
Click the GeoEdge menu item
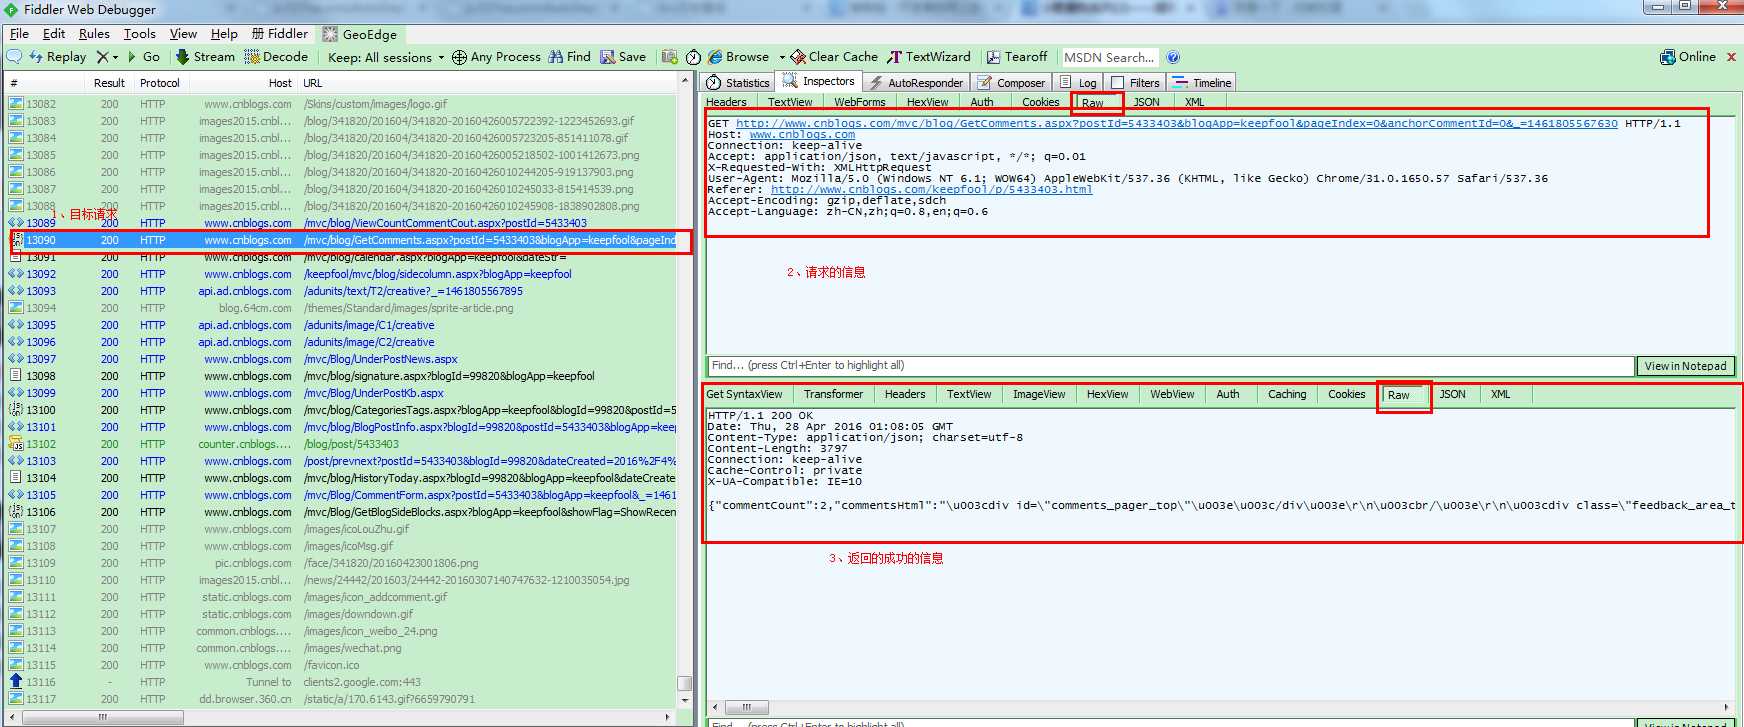(x=360, y=34)
